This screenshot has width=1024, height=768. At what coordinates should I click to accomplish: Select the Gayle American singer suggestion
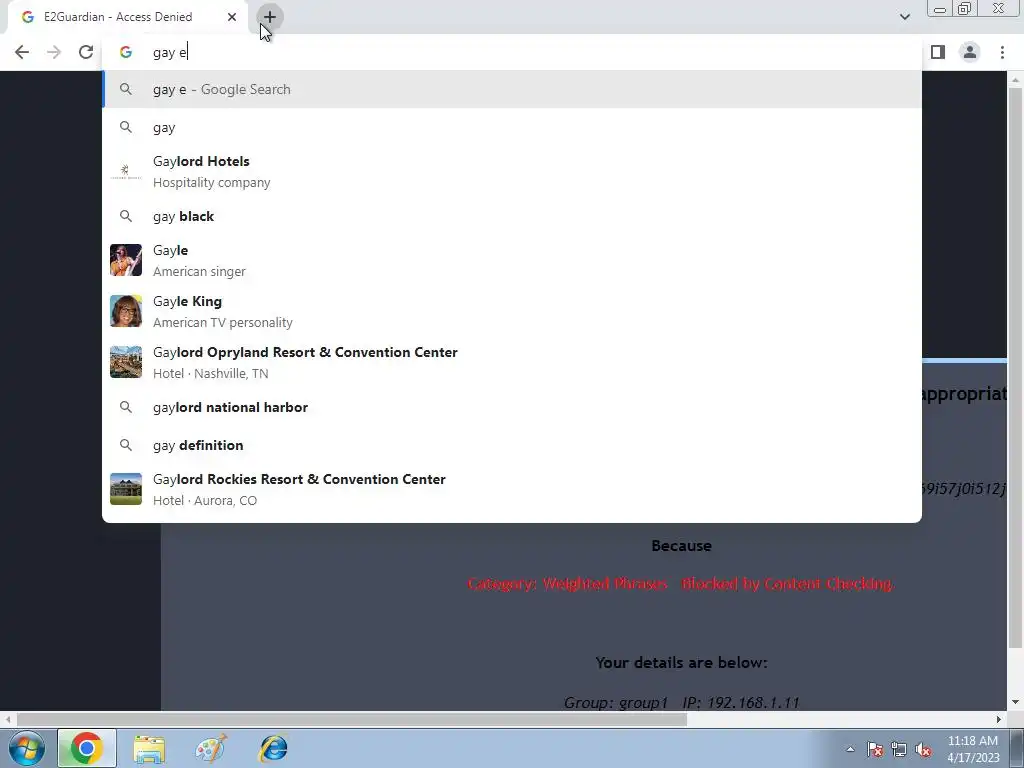(512, 261)
